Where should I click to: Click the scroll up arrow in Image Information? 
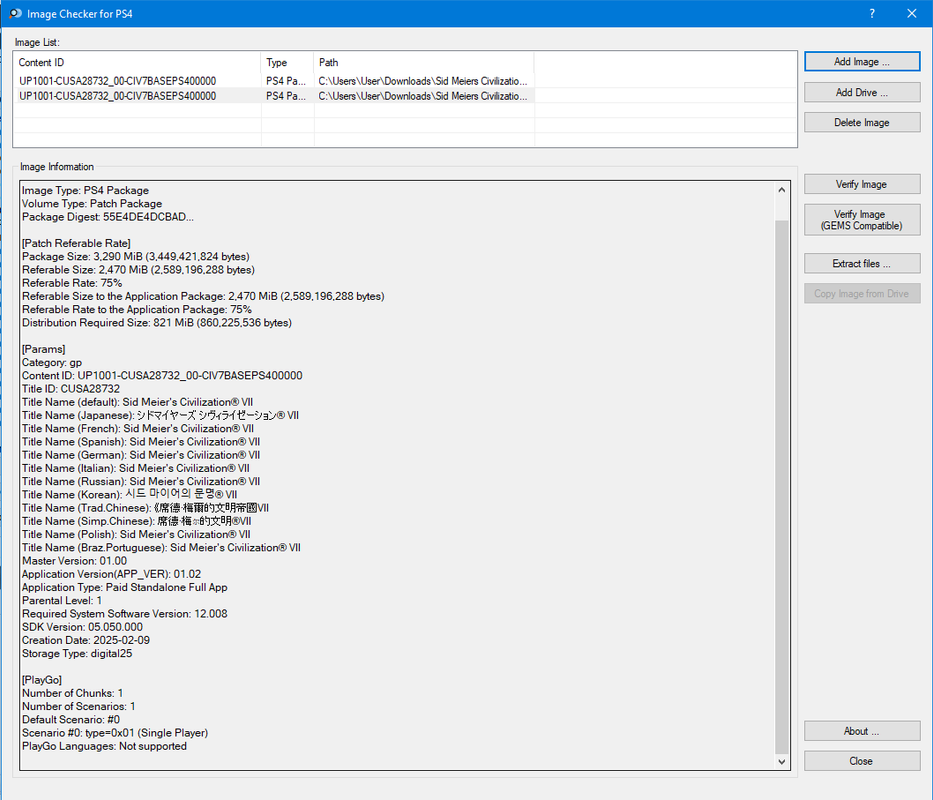(x=782, y=190)
